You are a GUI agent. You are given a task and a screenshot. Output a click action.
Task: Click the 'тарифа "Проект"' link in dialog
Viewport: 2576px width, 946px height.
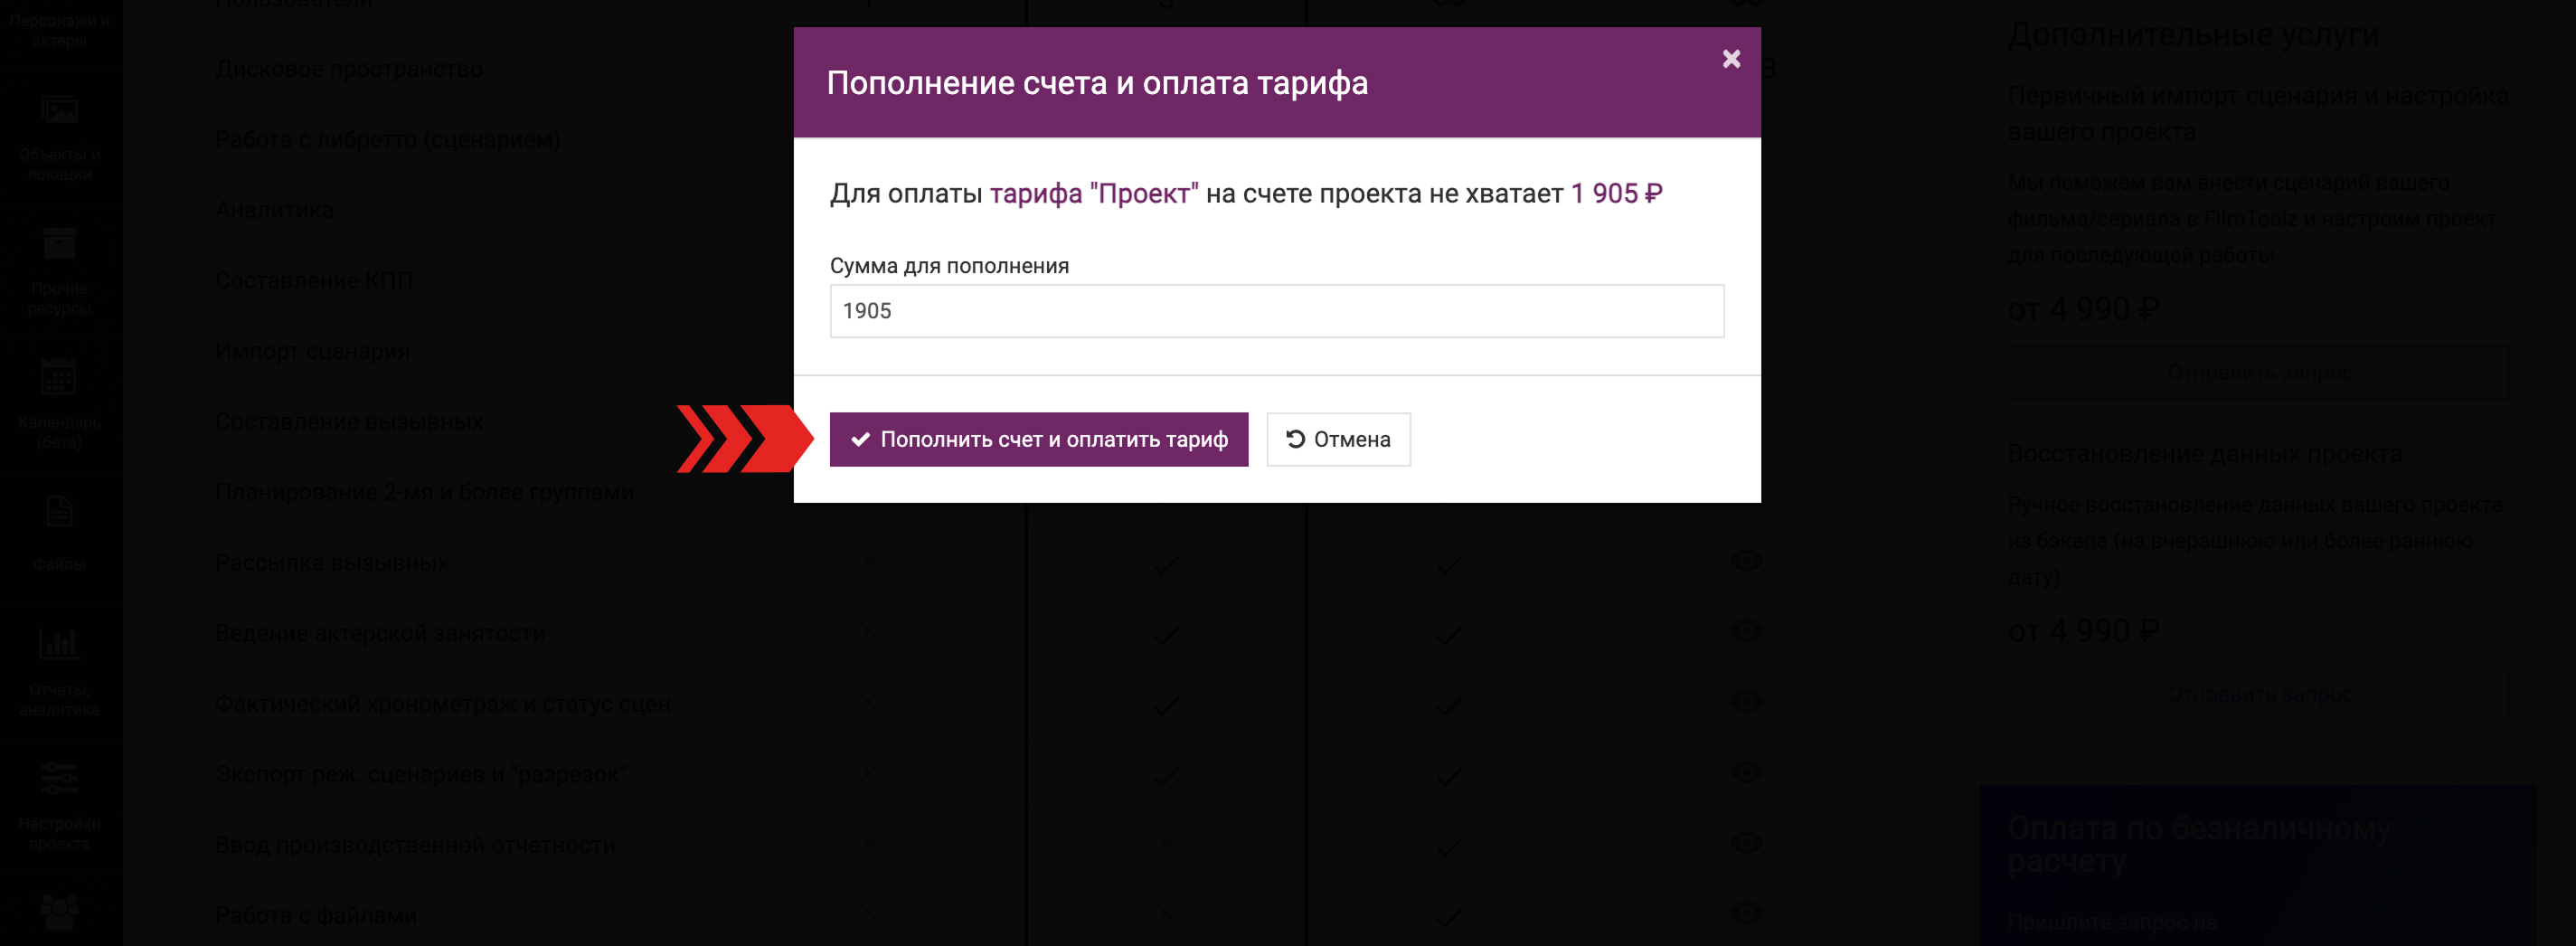1093,194
